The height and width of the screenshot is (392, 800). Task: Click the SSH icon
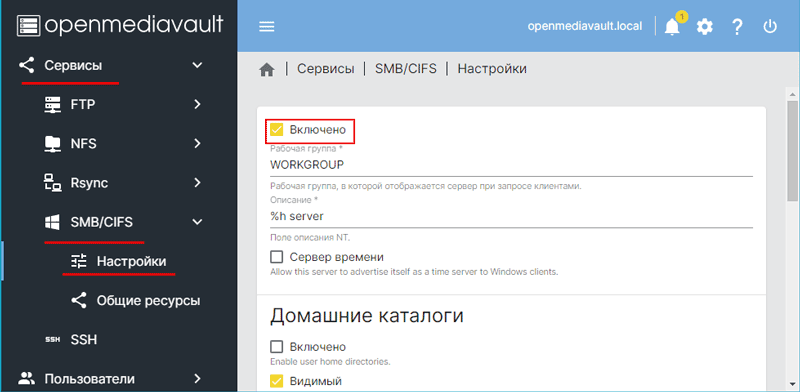53,340
